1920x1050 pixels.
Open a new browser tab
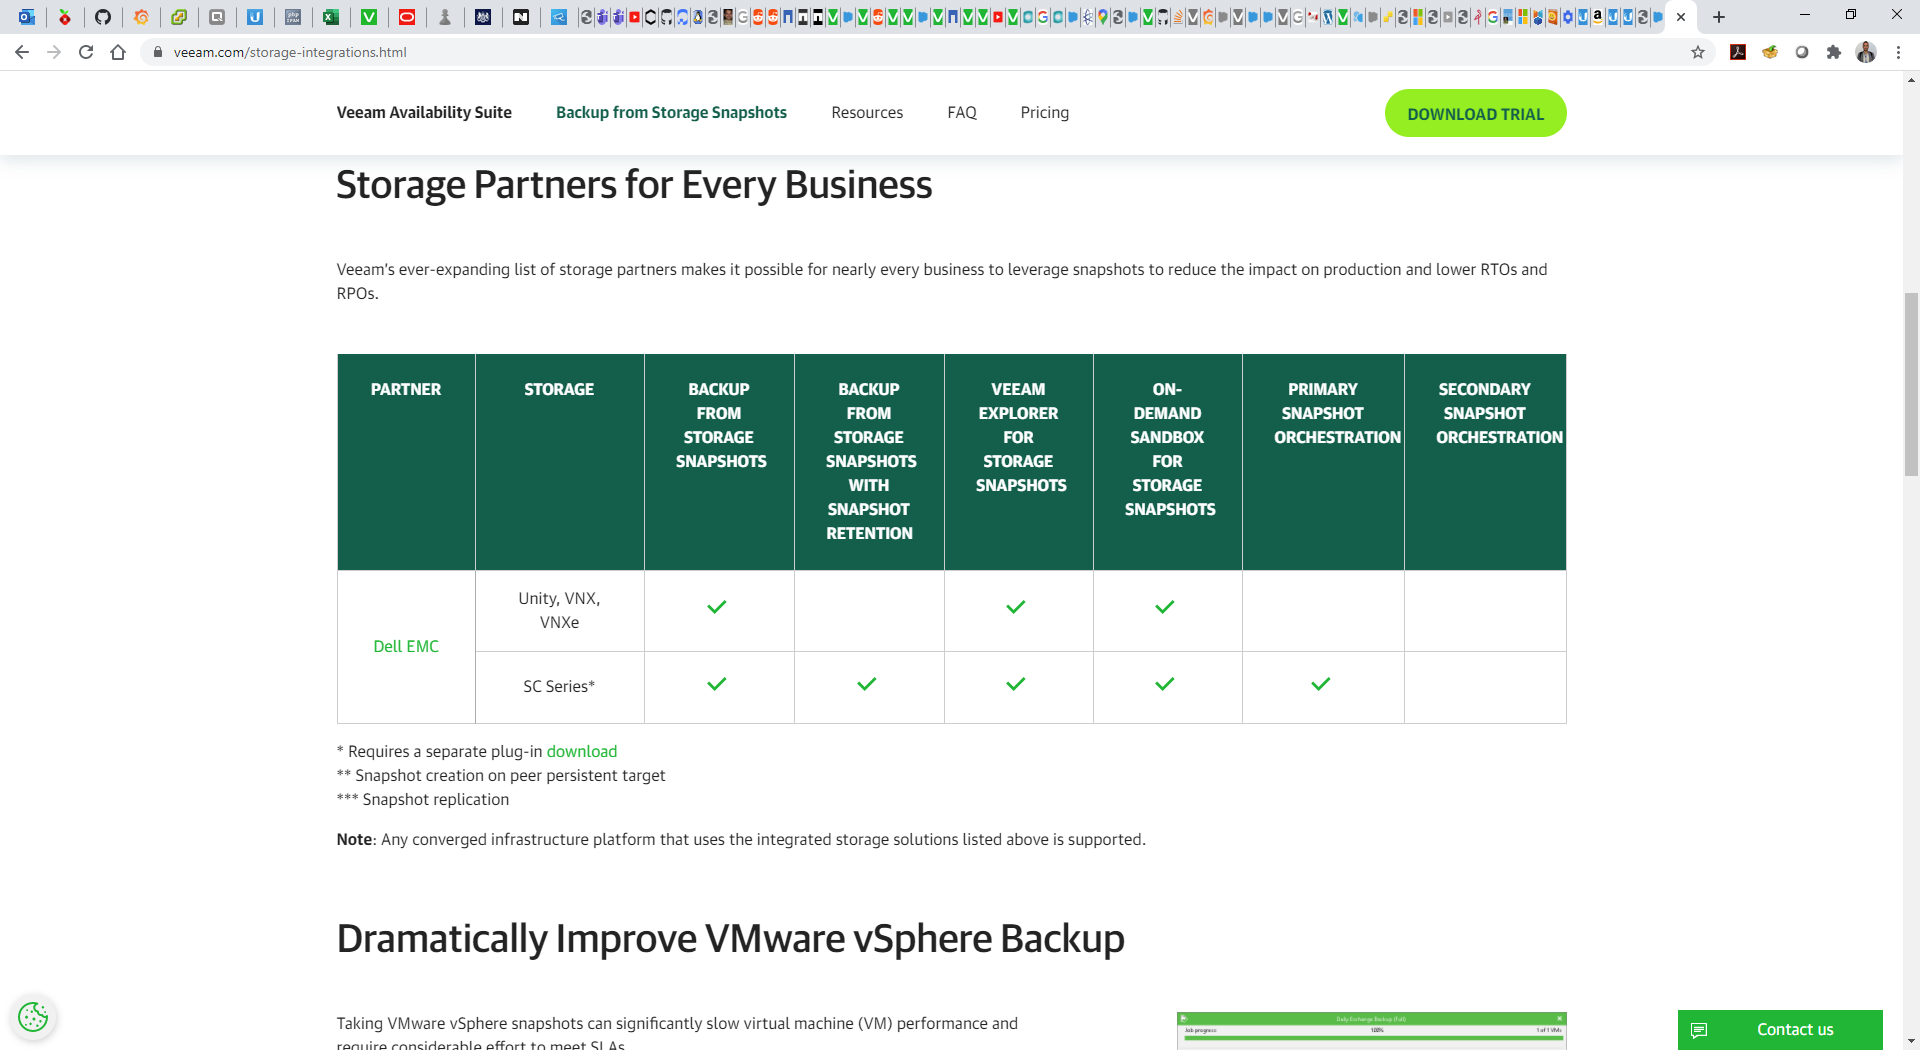(1719, 17)
